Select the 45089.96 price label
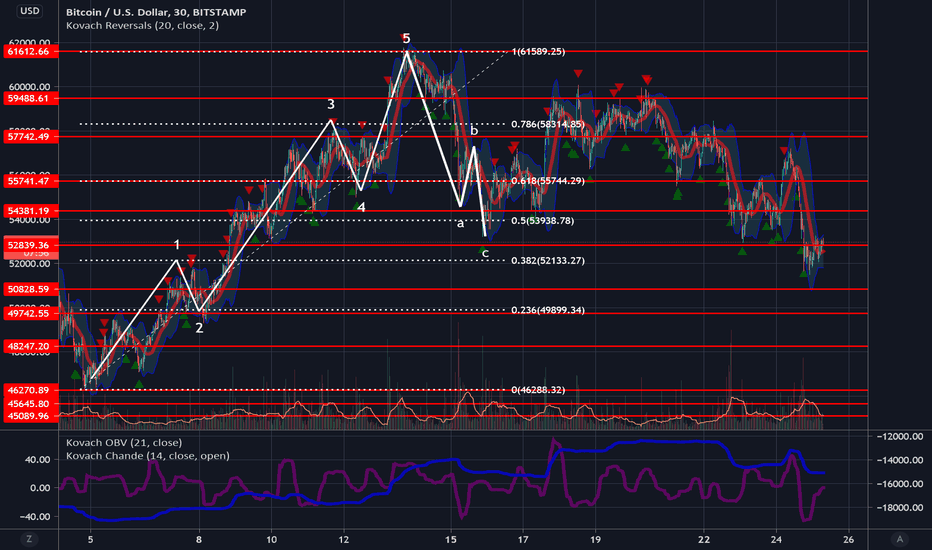 tap(31, 416)
